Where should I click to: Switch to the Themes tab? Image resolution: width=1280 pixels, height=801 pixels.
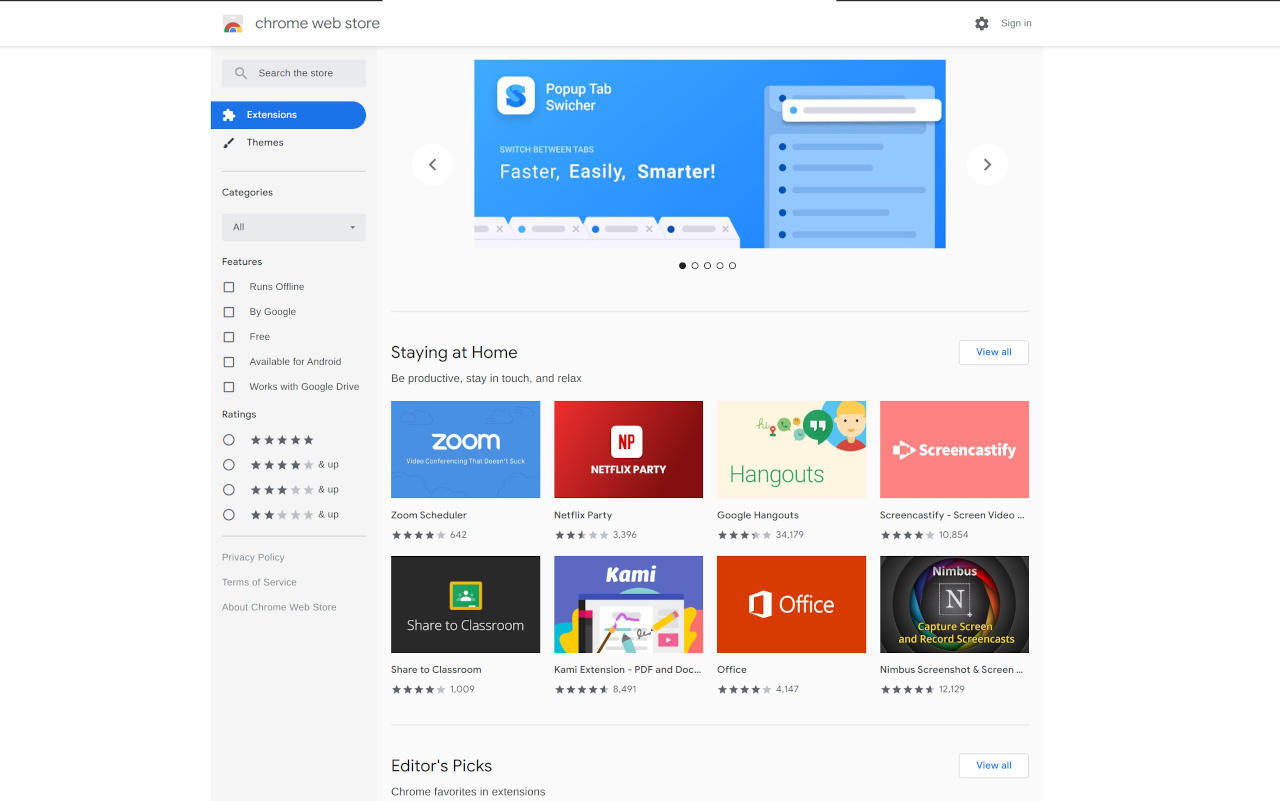pos(288,143)
